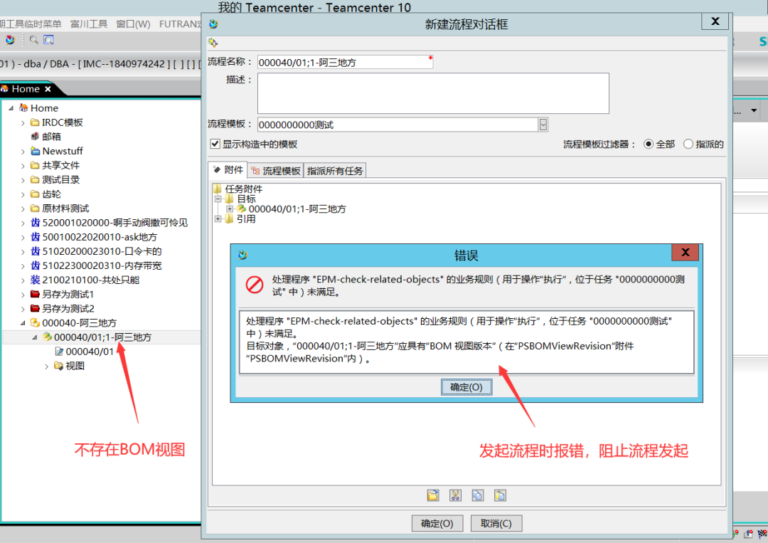Click the 描述 description text area
This screenshot has height=543, width=768.
point(433,94)
